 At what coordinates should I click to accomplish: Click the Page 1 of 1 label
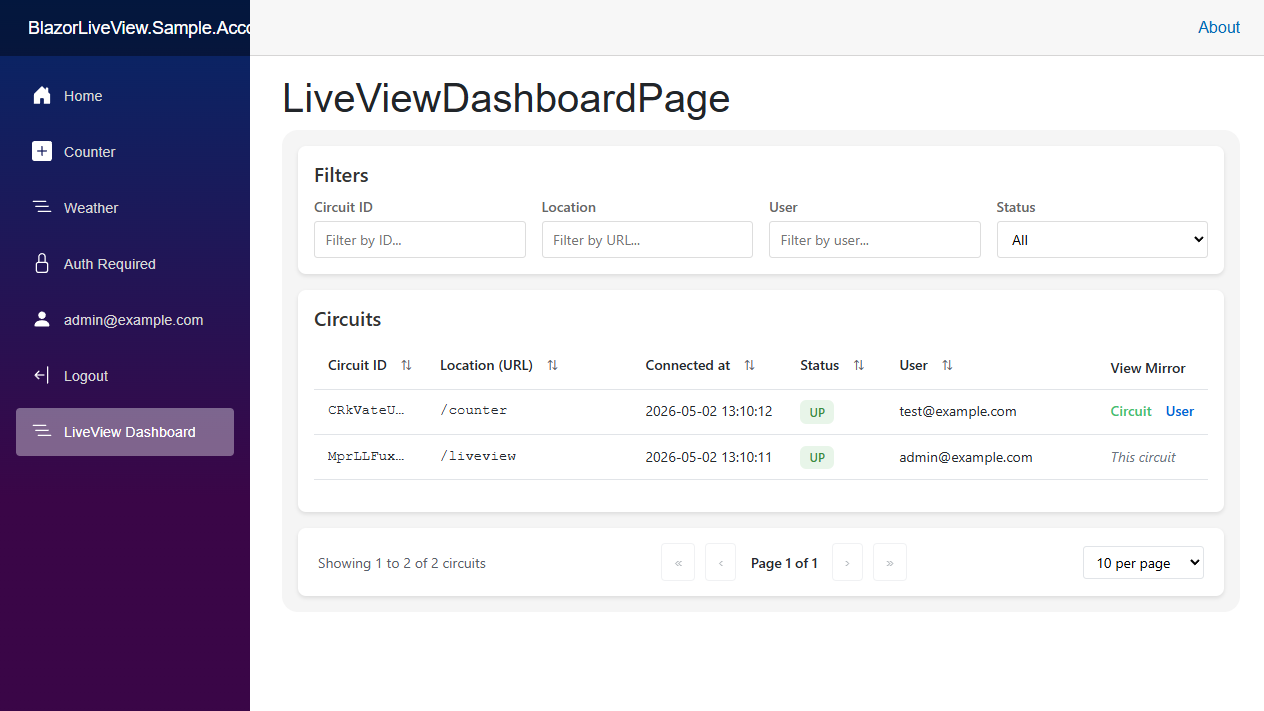pyautogui.click(x=784, y=563)
